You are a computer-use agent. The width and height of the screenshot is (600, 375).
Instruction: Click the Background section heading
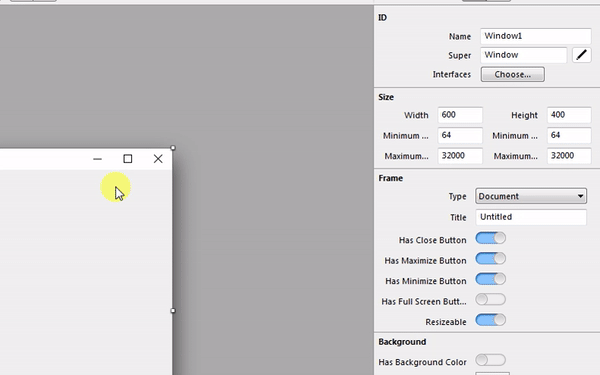click(402, 342)
